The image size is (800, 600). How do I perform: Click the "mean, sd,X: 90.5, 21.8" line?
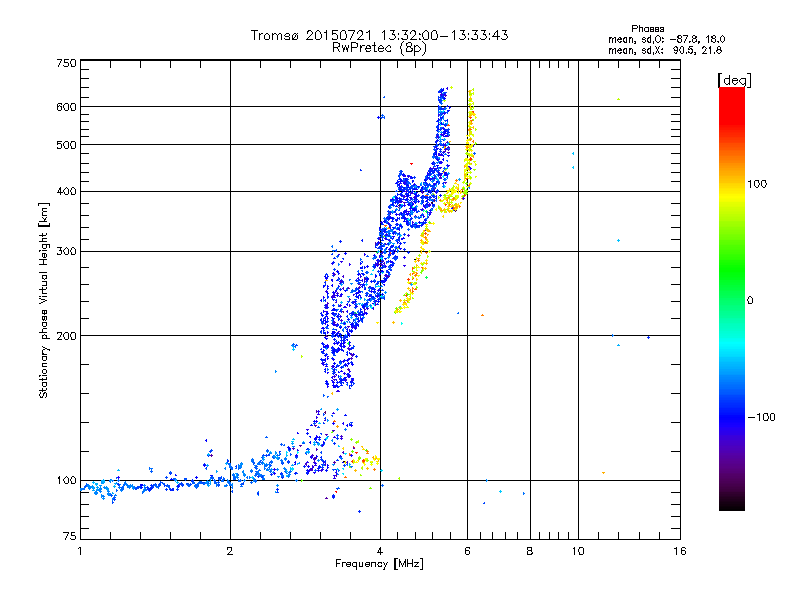[x=665, y=50]
